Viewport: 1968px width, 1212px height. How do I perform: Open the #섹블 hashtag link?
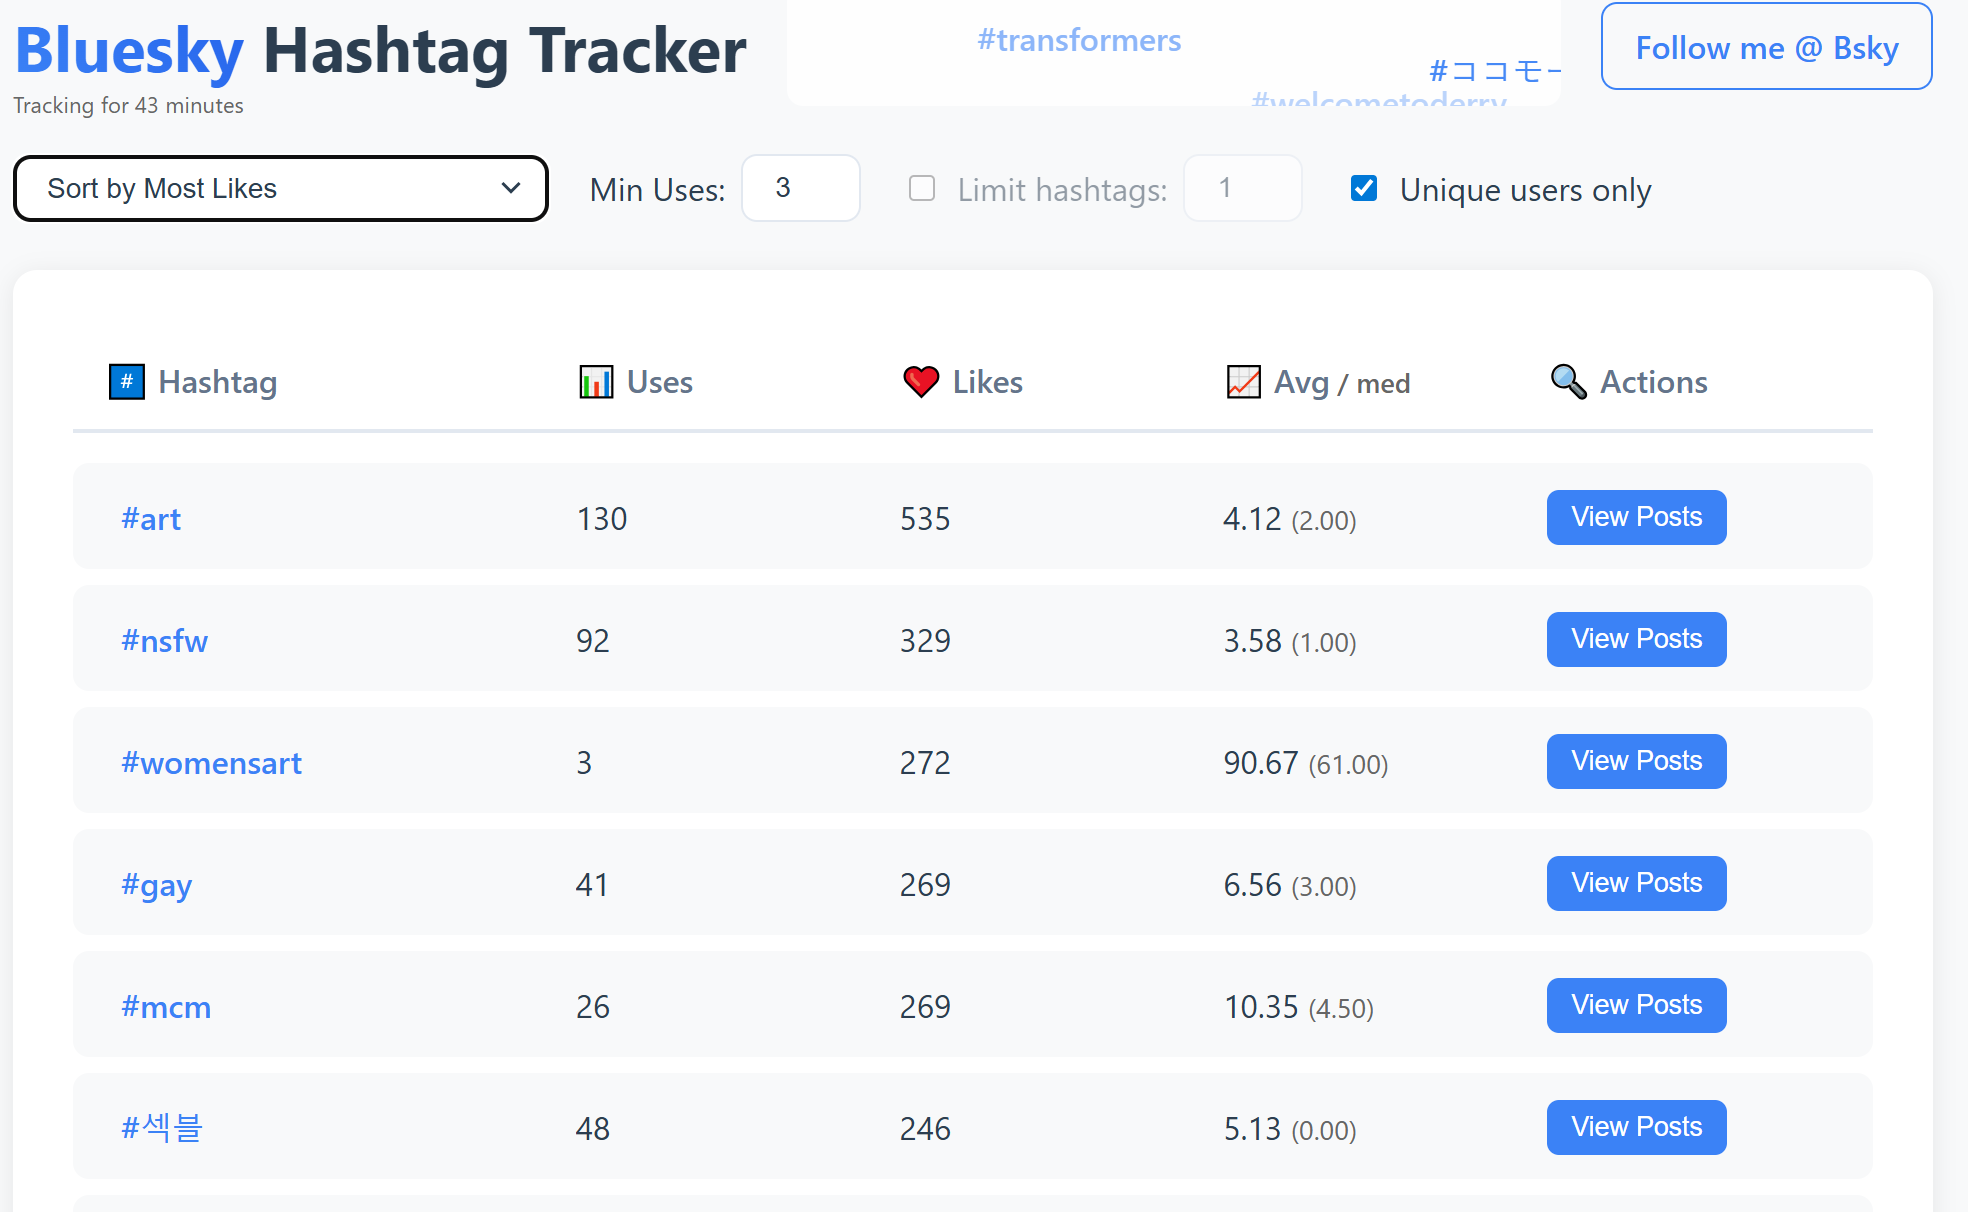pyautogui.click(x=162, y=1128)
